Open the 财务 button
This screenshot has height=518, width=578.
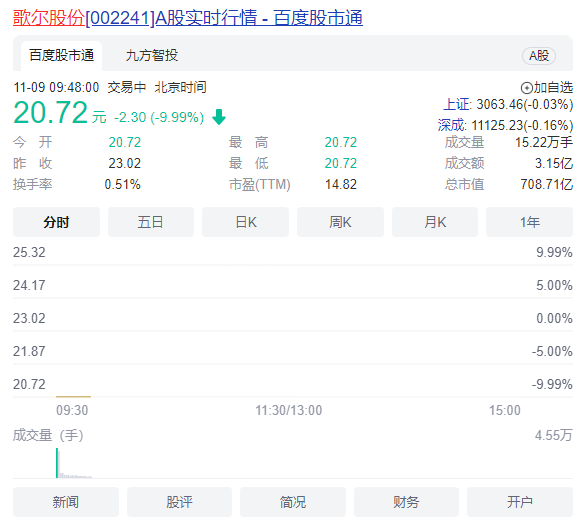tap(407, 502)
